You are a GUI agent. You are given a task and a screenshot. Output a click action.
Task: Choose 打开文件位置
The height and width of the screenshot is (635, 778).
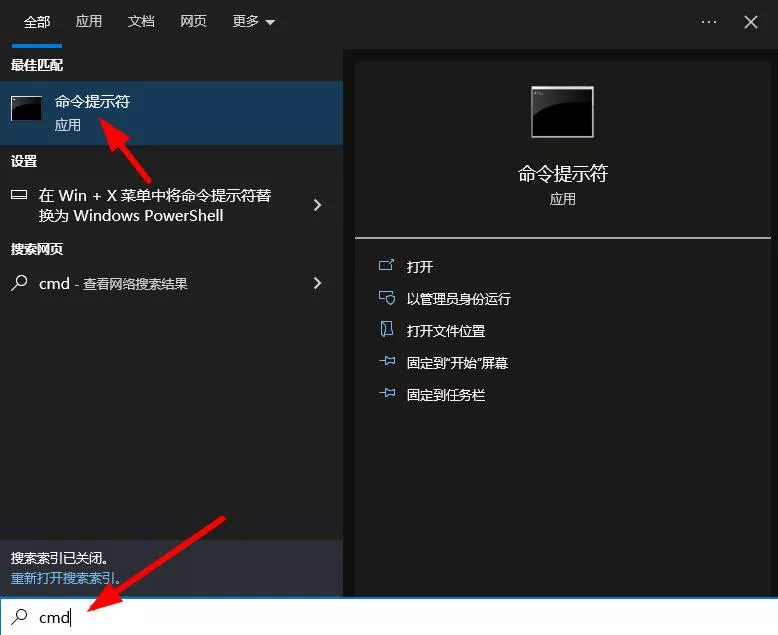446,331
